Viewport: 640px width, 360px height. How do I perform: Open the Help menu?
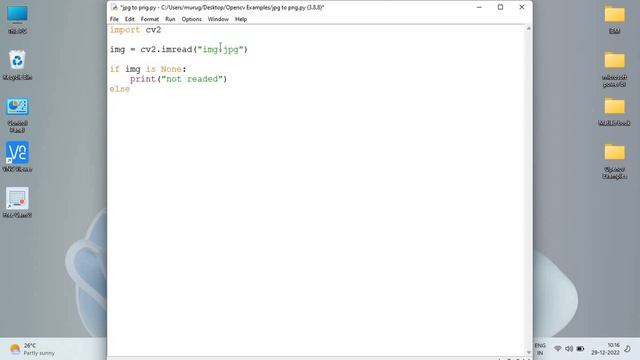(x=241, y=19)
